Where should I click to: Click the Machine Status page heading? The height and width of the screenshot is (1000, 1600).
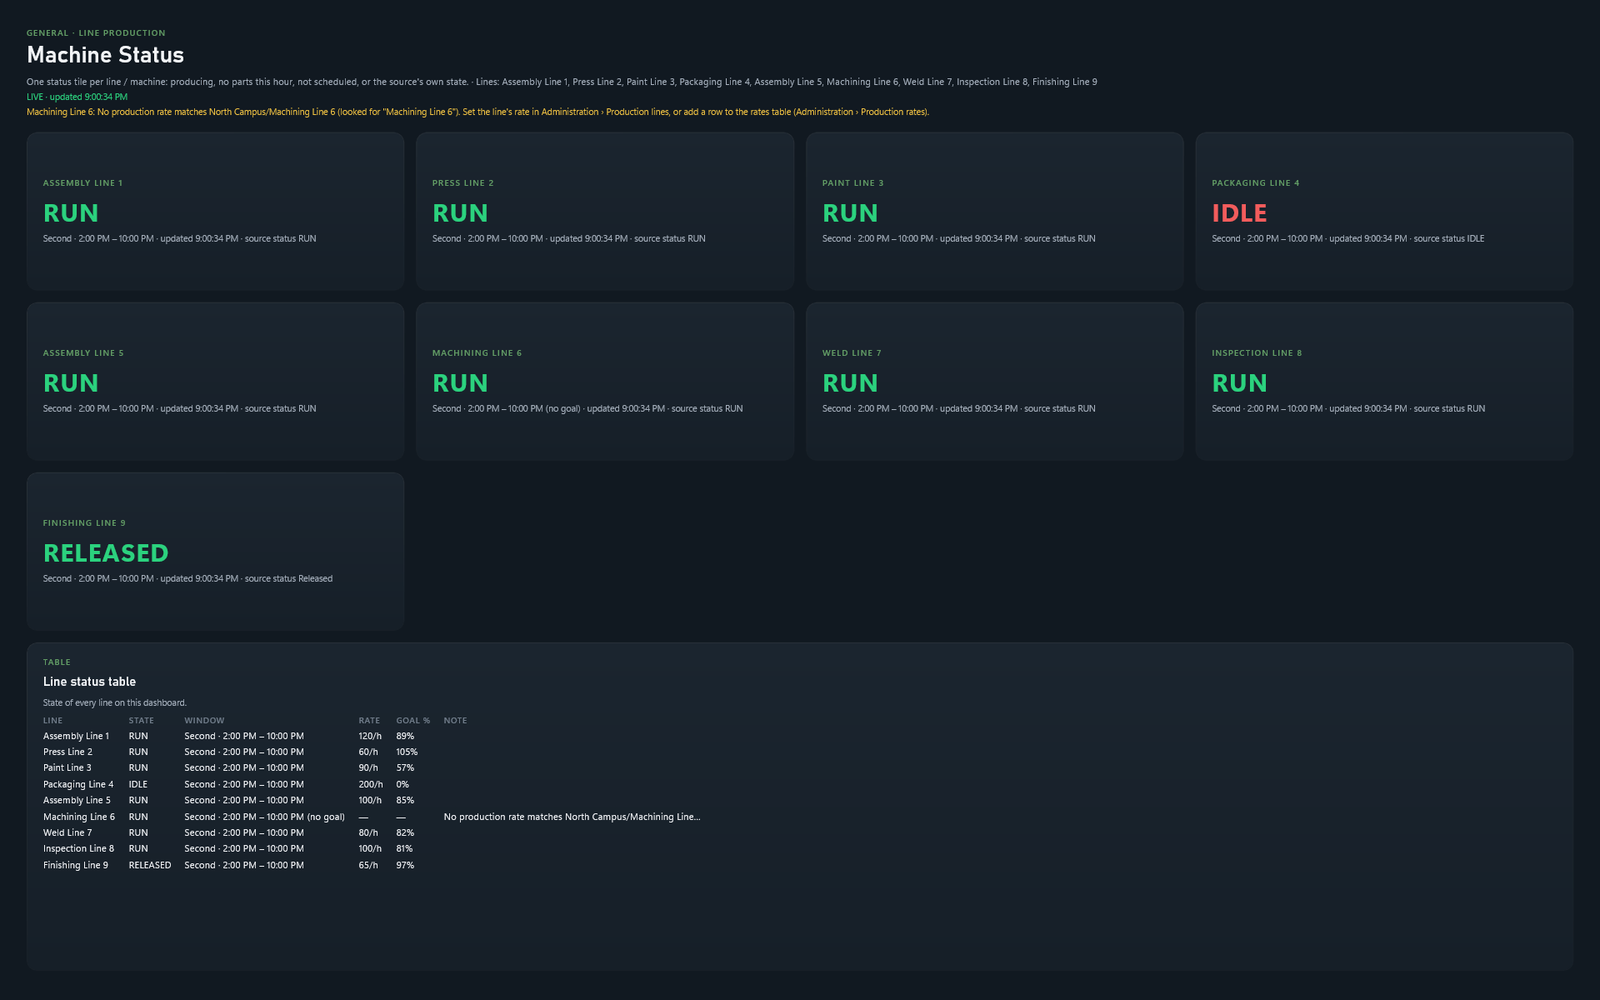(105, 55)
